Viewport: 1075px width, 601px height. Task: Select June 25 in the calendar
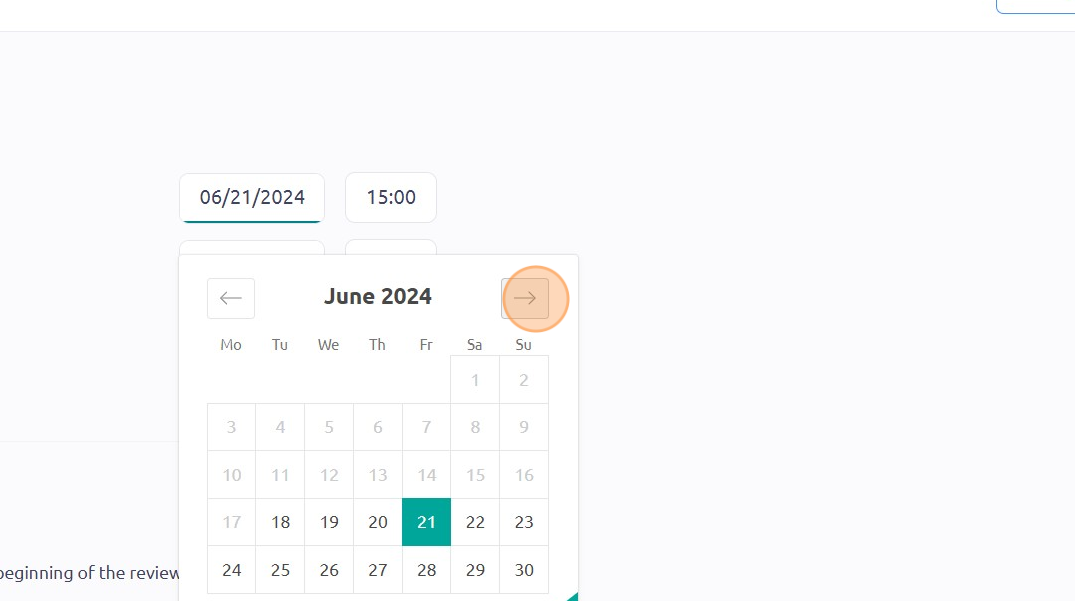pos(280,569)
